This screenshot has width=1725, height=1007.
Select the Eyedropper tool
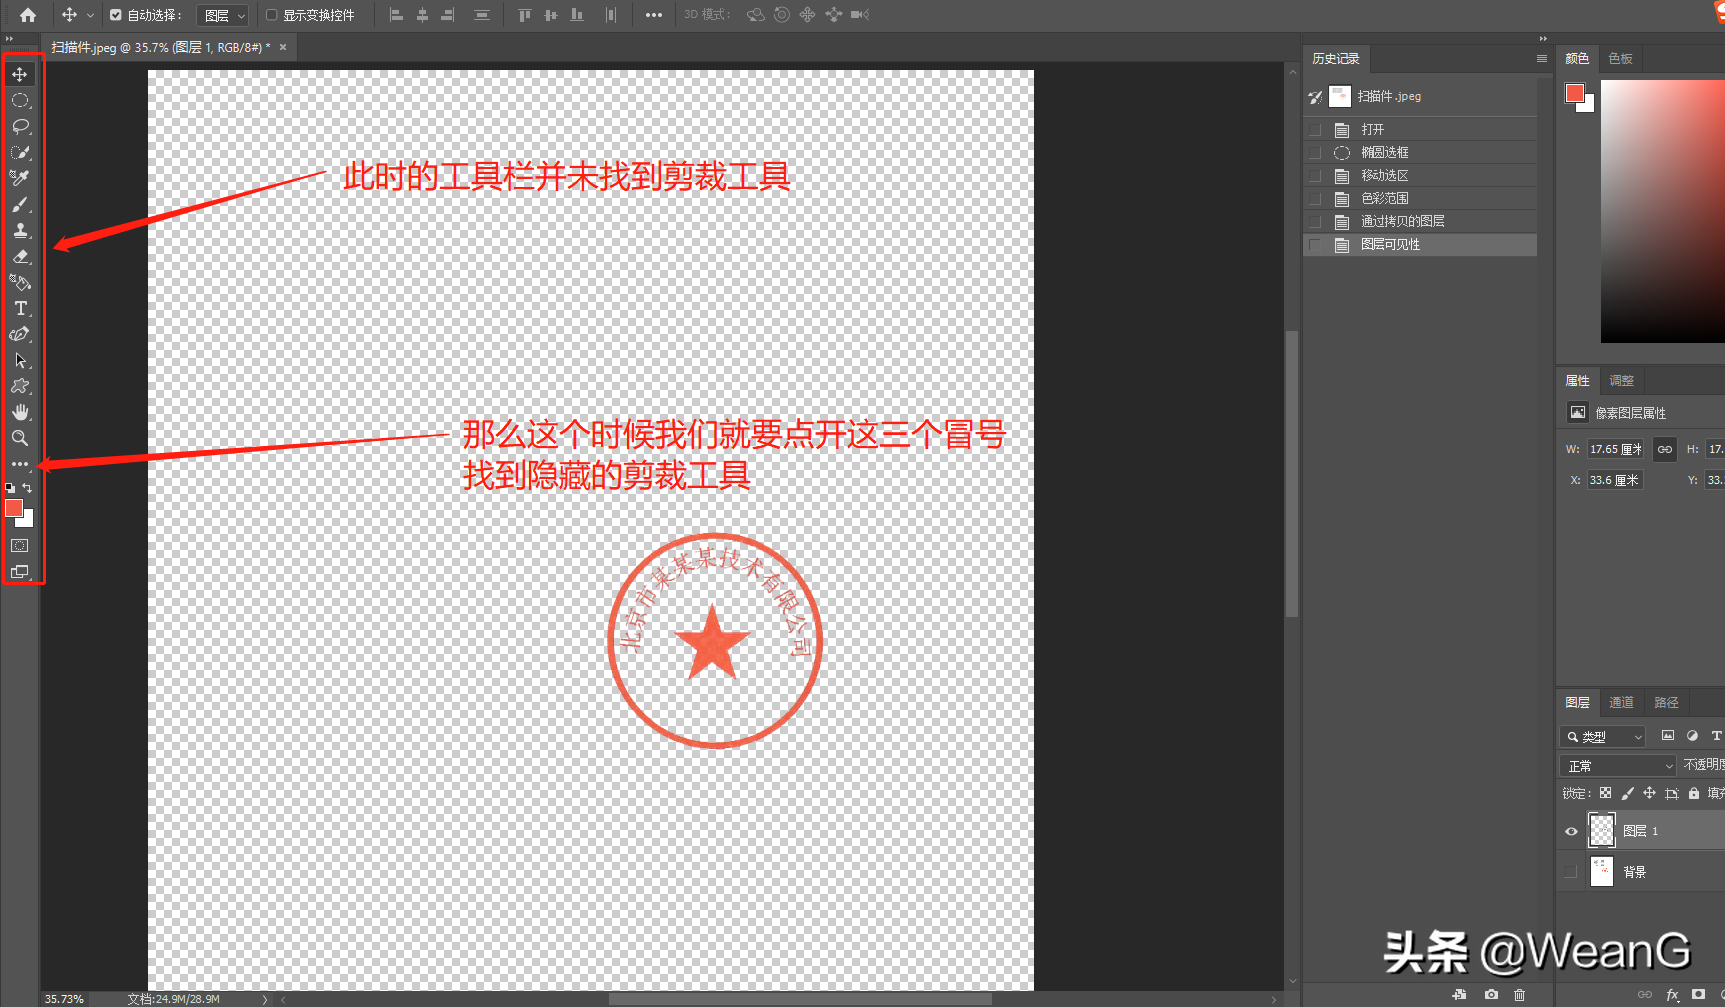click(20, 178)
